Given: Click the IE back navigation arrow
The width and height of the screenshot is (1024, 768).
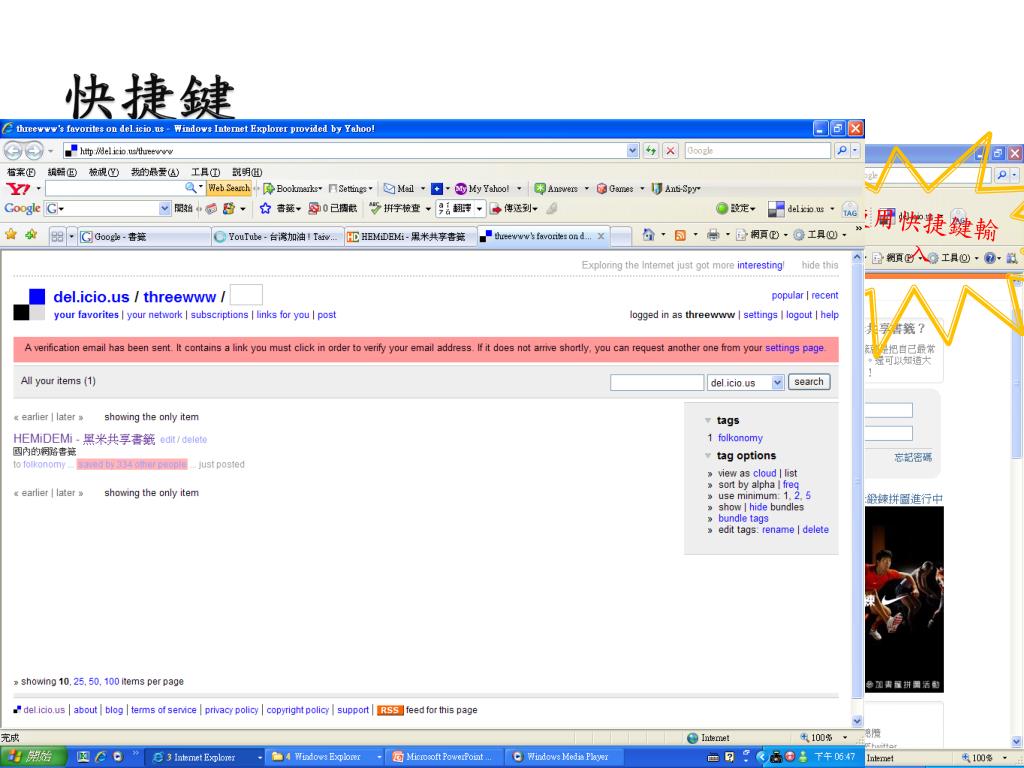Looking at the screenshot, I should (x=12, y=151).
